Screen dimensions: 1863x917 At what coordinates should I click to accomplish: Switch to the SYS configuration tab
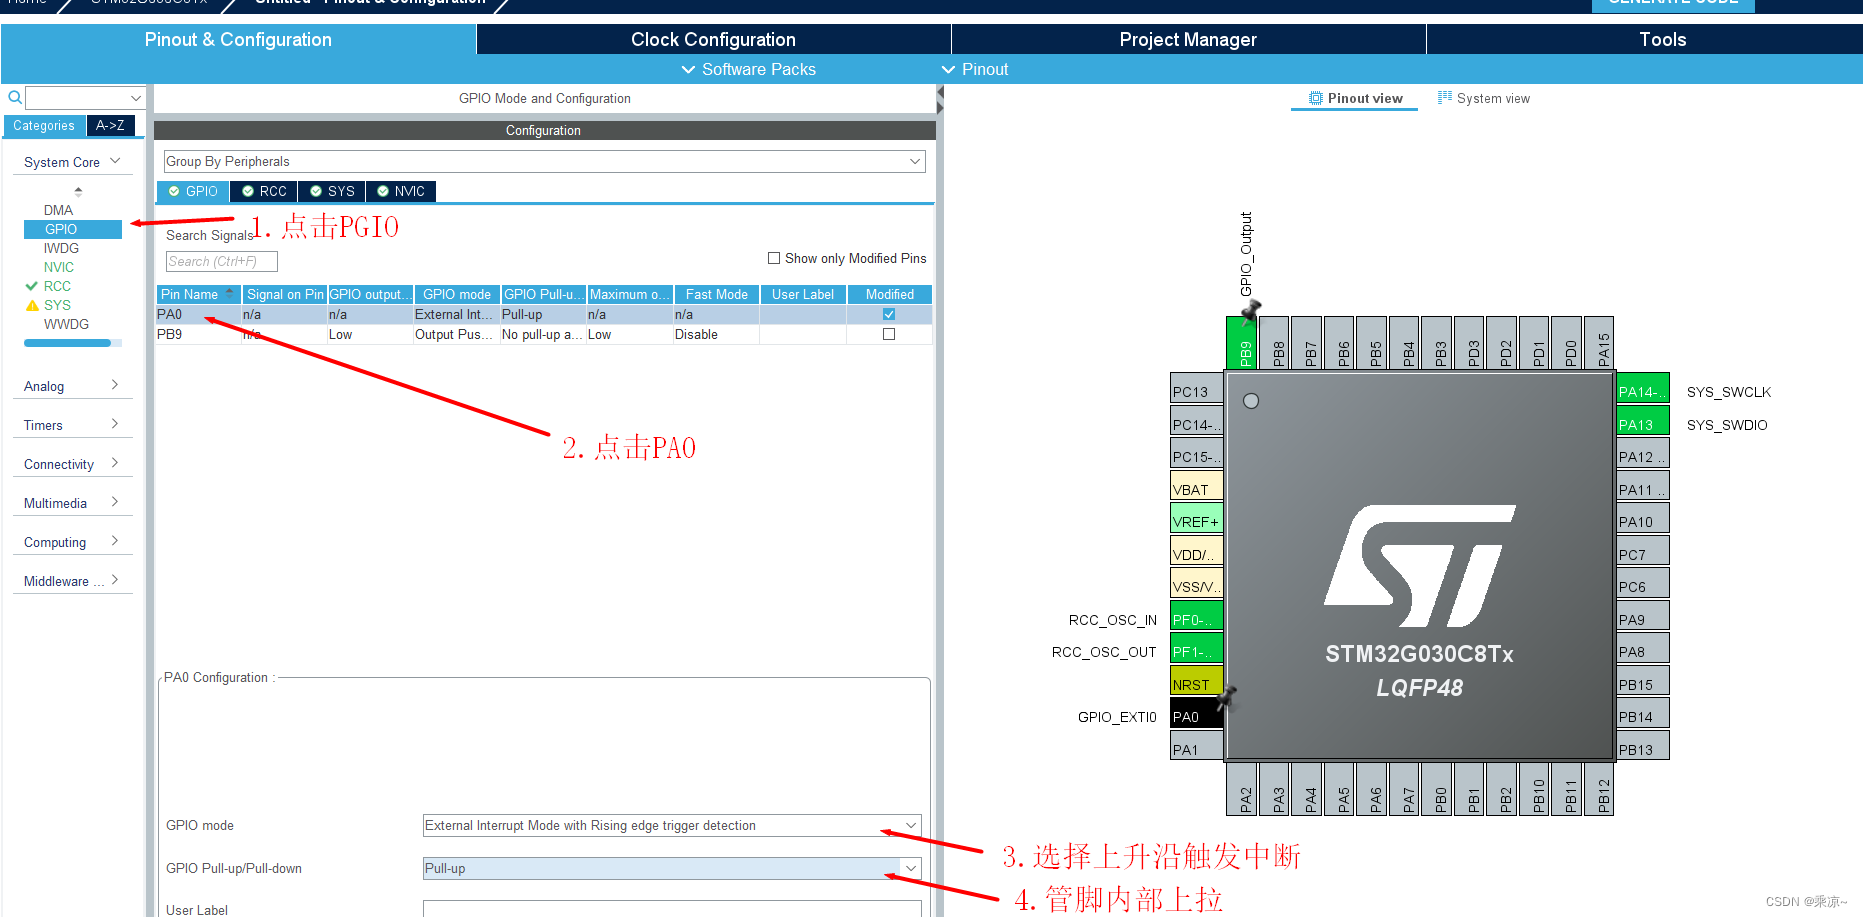[332, 191]
